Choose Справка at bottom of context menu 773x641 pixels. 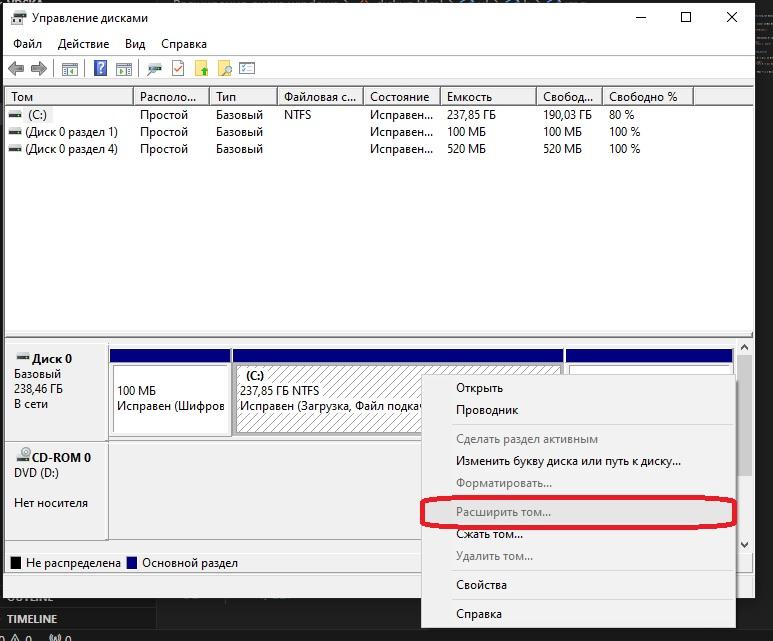(578, 614)
